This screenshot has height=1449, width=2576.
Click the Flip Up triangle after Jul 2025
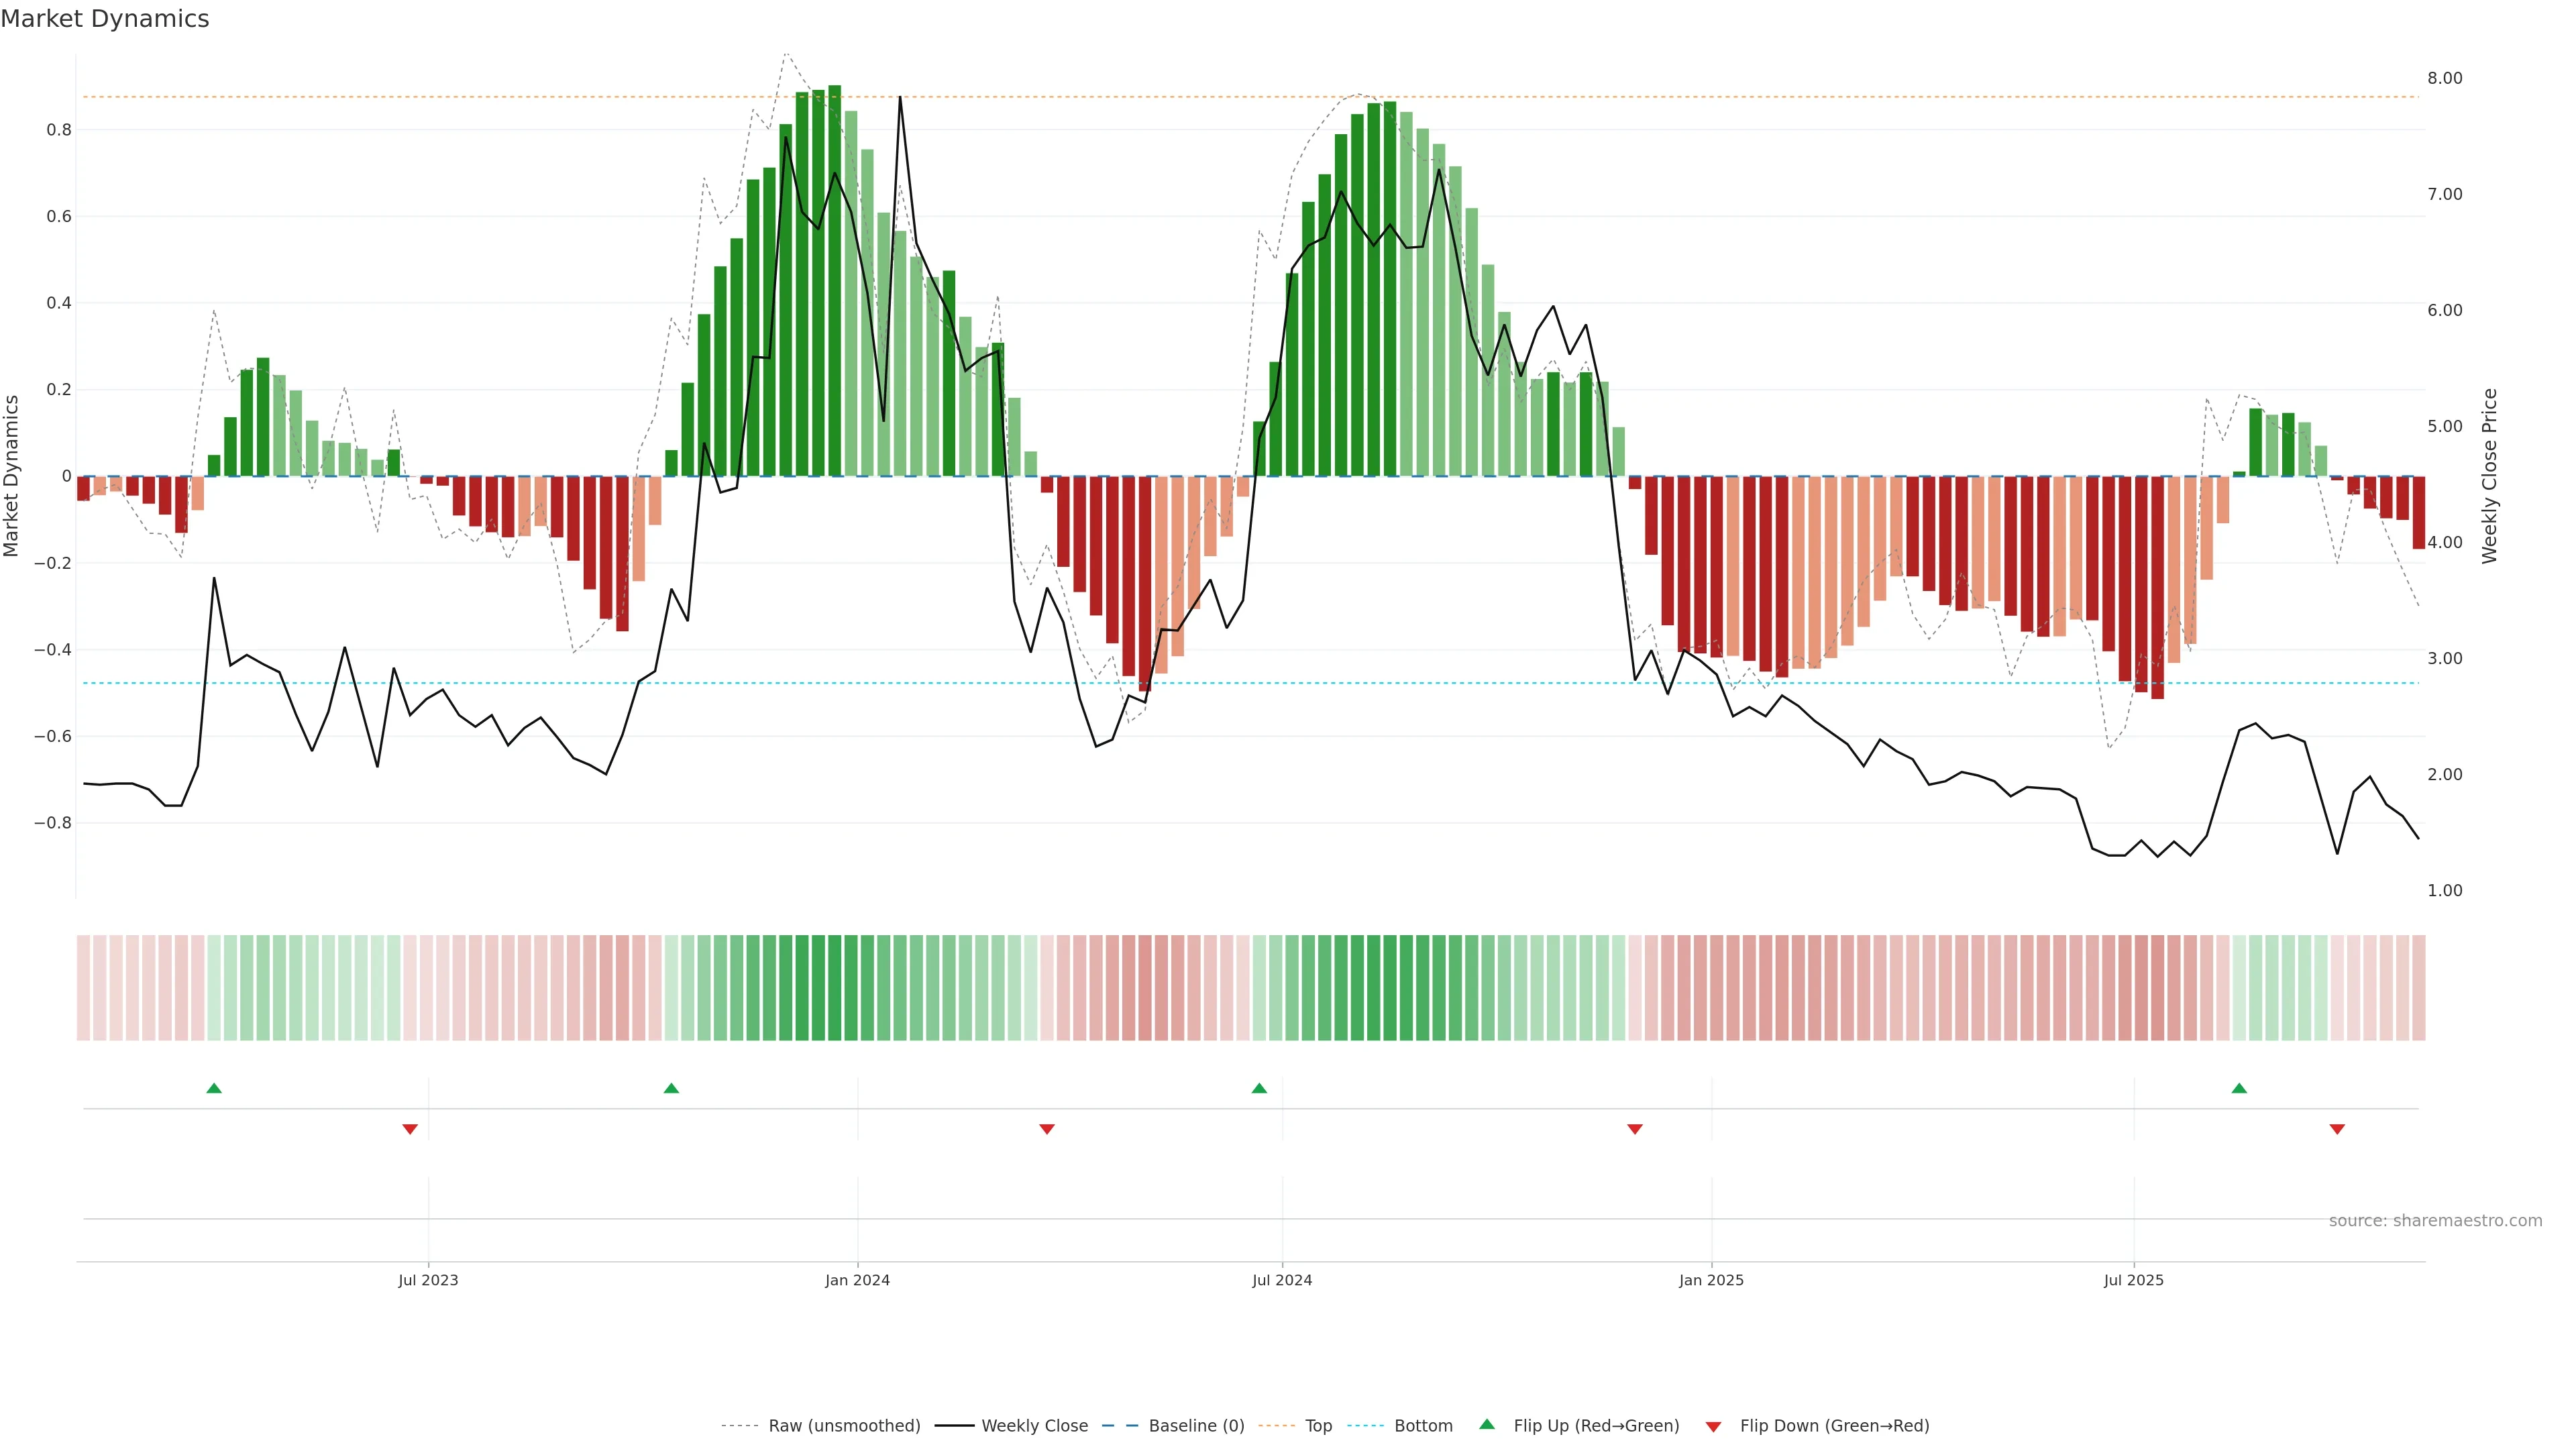coord(2239,1088)
